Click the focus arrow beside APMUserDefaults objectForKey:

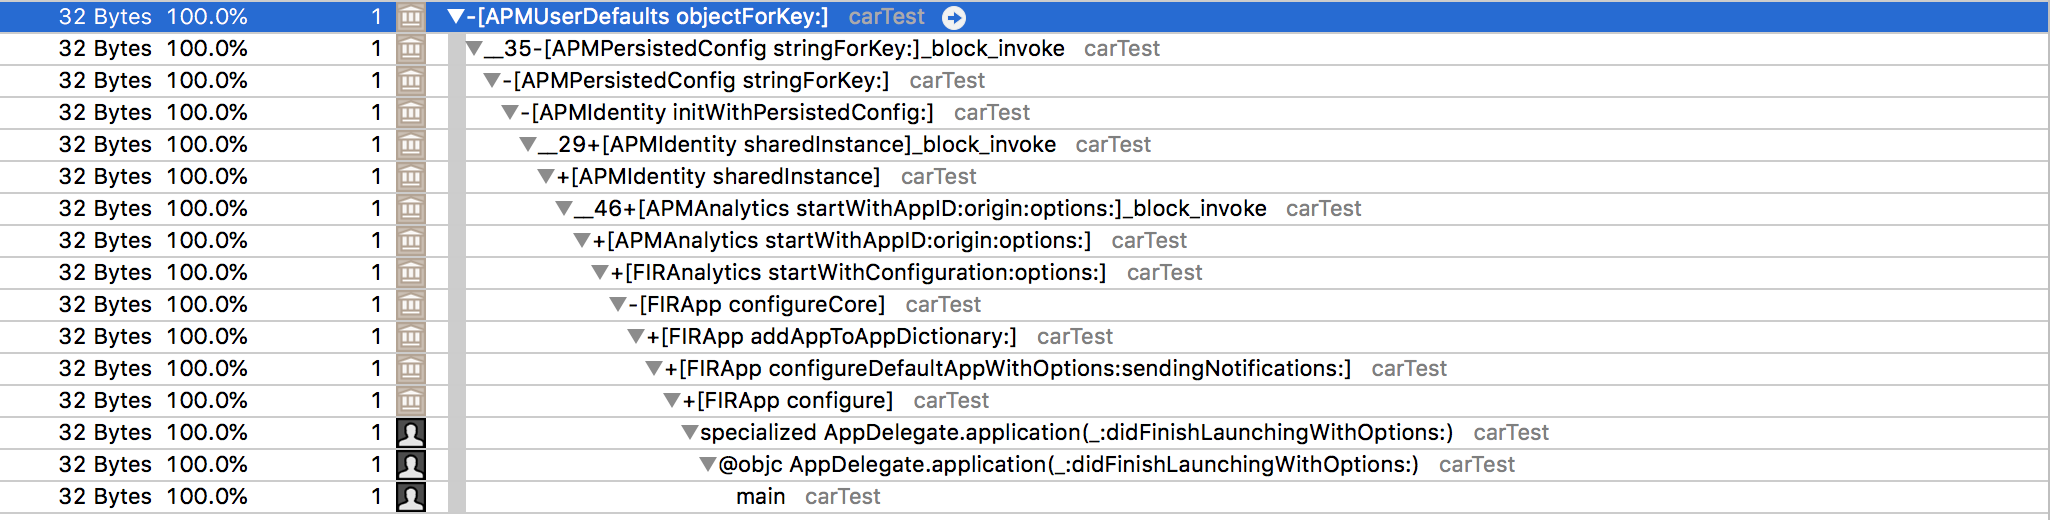[954, 17]
